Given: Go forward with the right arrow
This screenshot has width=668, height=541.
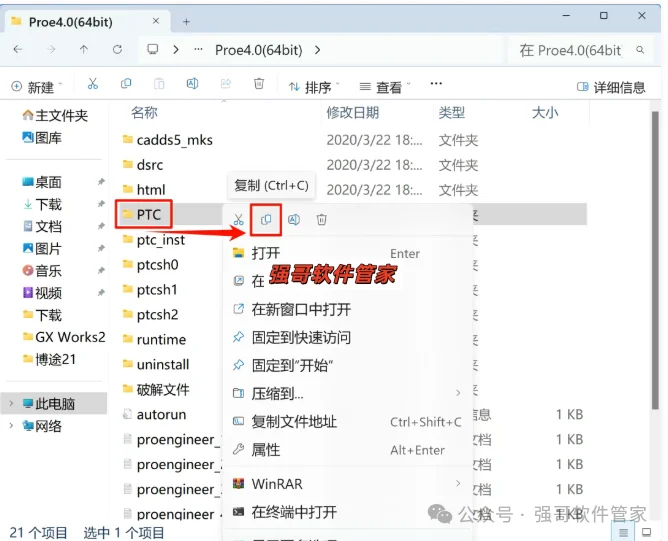Looking at the screenshot, I should [51, 50].
